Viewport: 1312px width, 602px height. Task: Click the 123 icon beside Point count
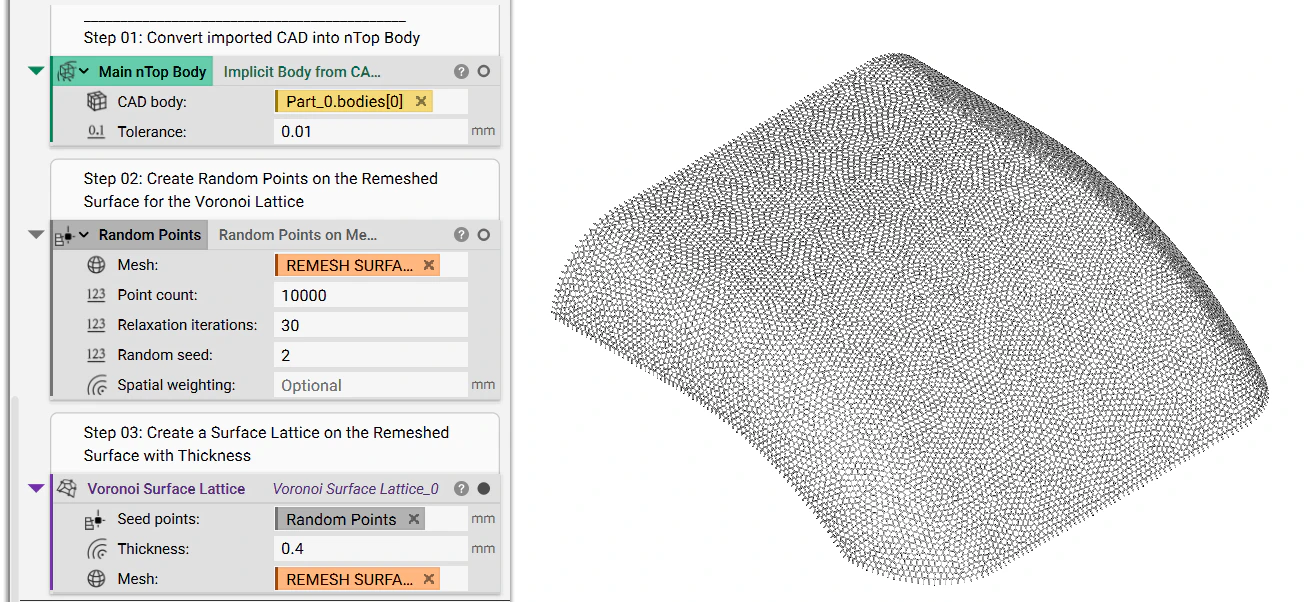click(95, 294)
